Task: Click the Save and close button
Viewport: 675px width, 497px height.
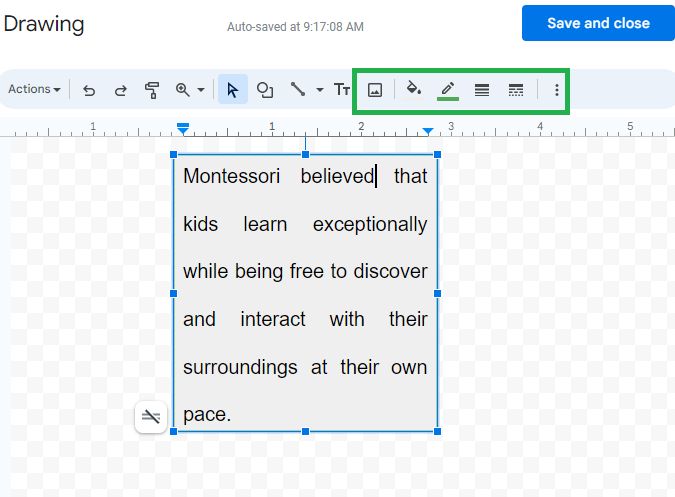Action: (598, 23)
